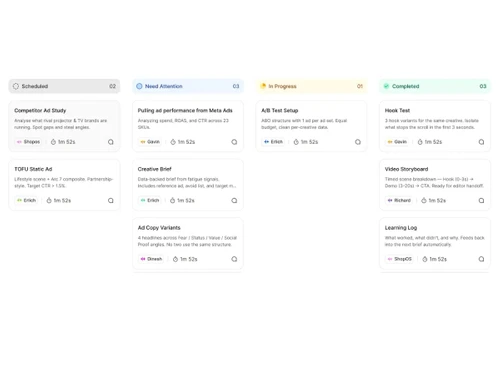Click the 03 count in Completed header

click(x=483, y=86)
